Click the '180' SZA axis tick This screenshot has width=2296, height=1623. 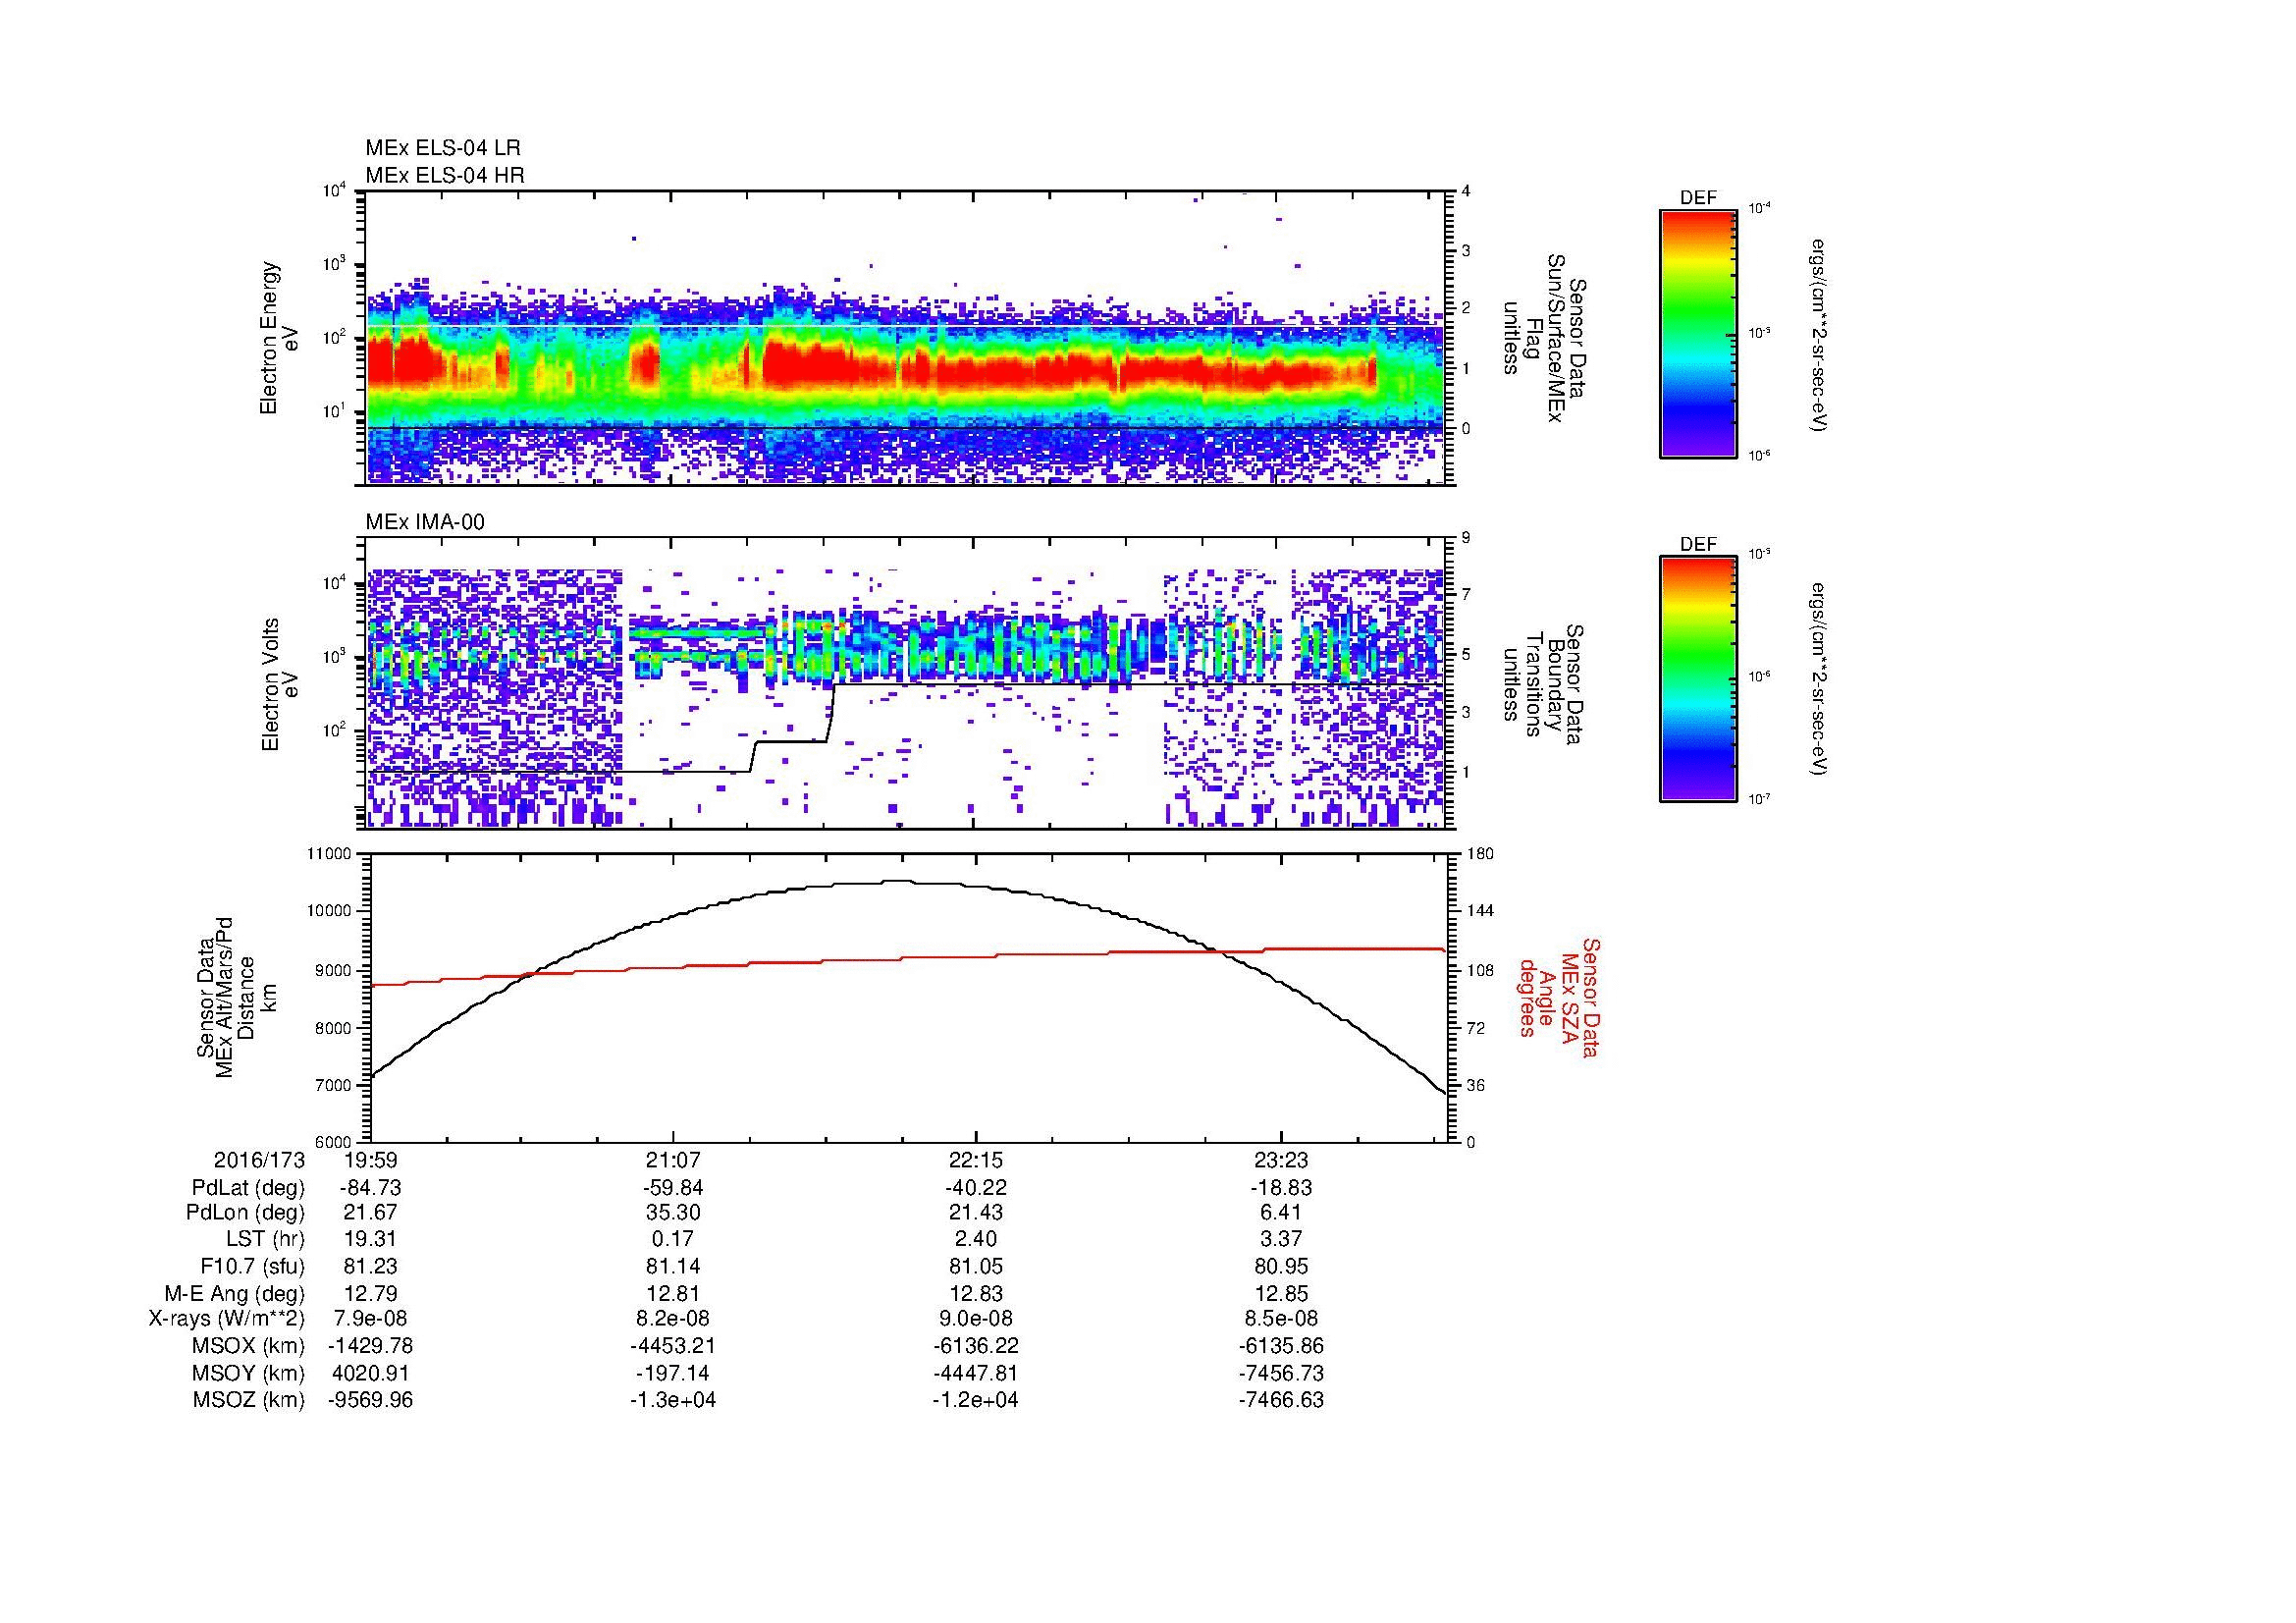point(1480,854)
